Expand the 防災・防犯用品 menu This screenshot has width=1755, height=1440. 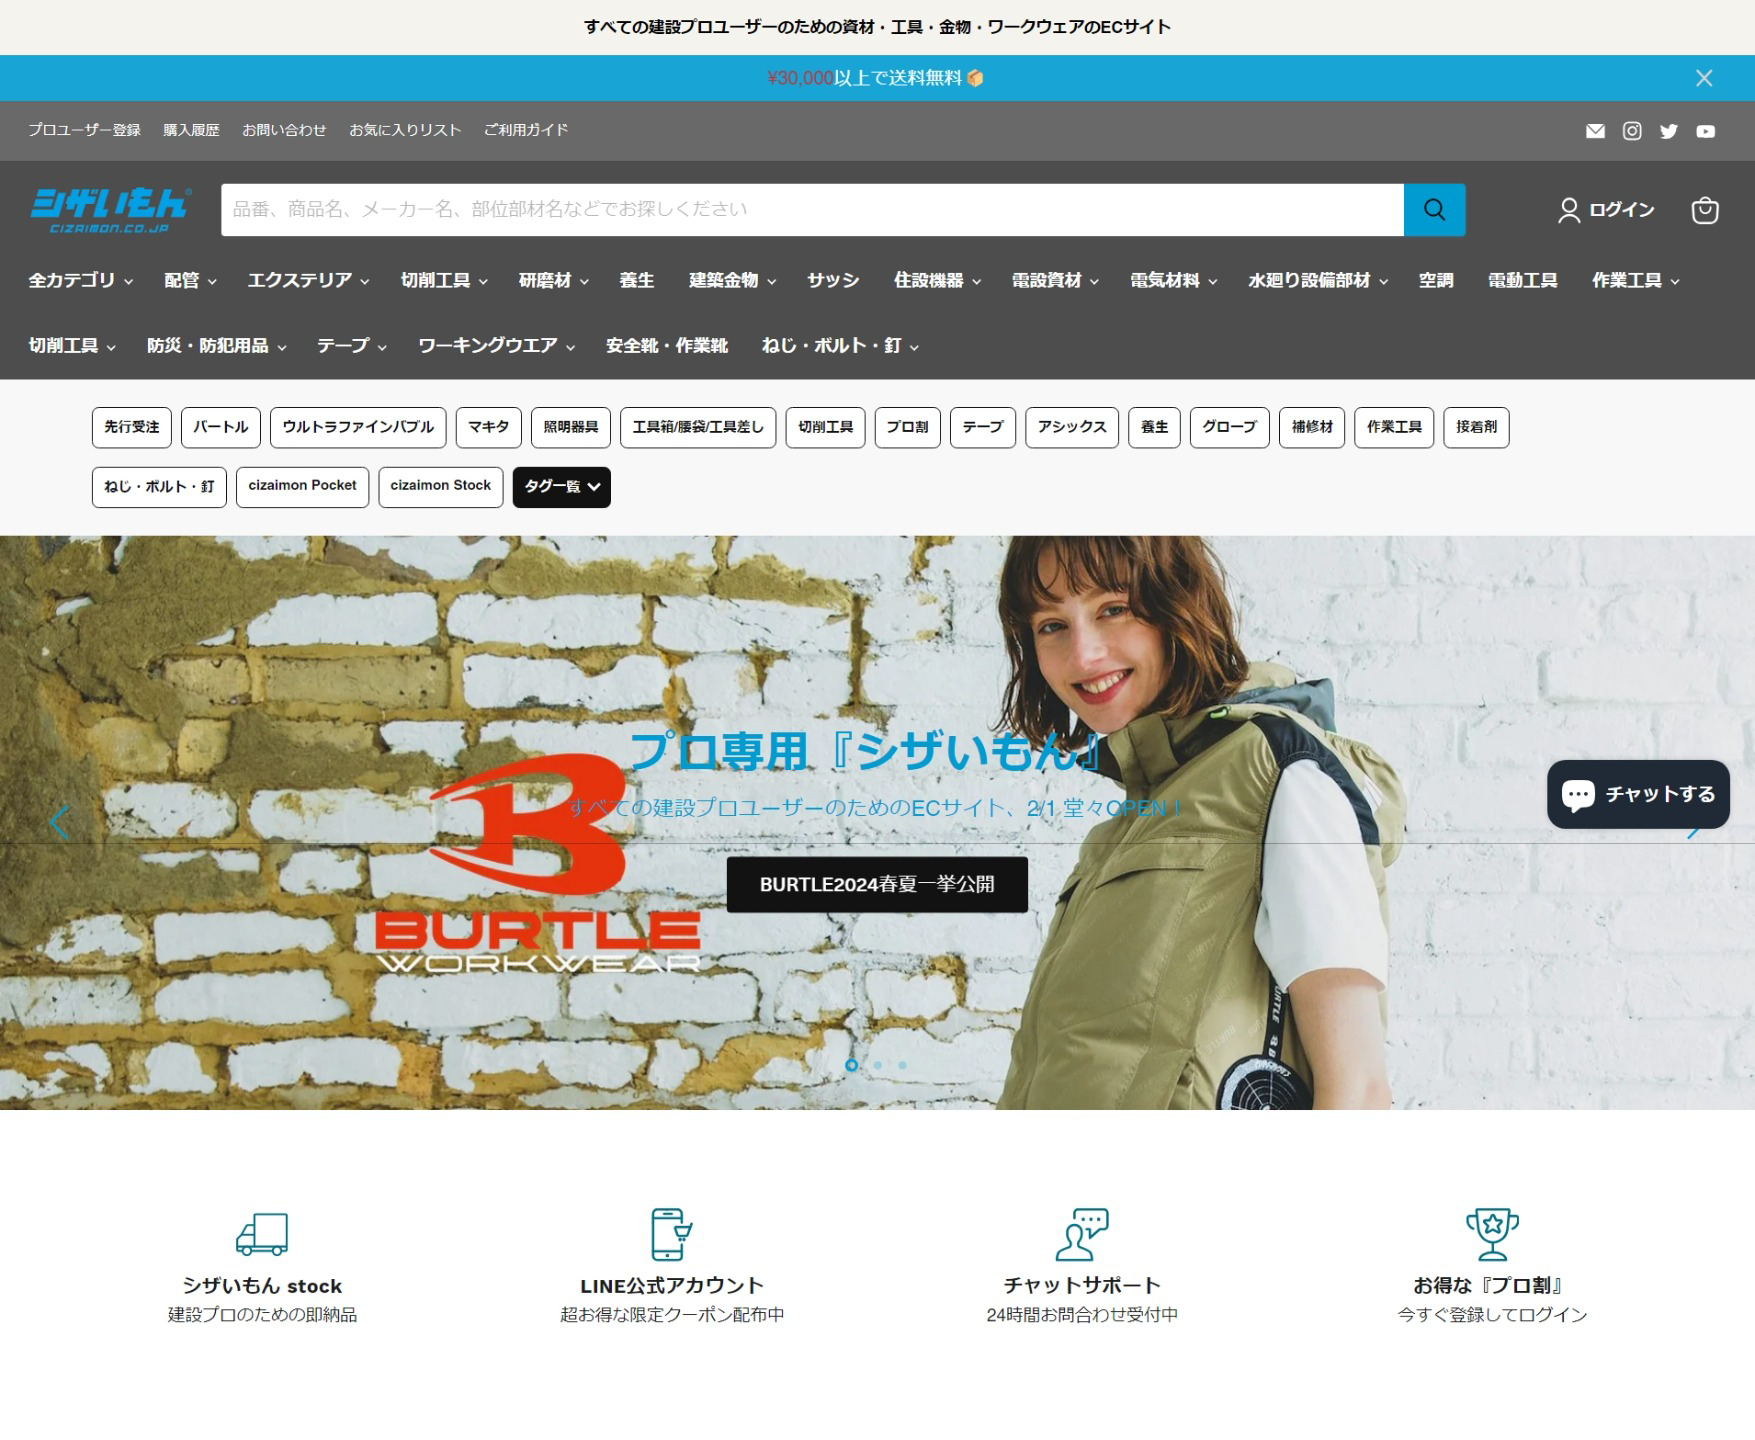point(217,346)
